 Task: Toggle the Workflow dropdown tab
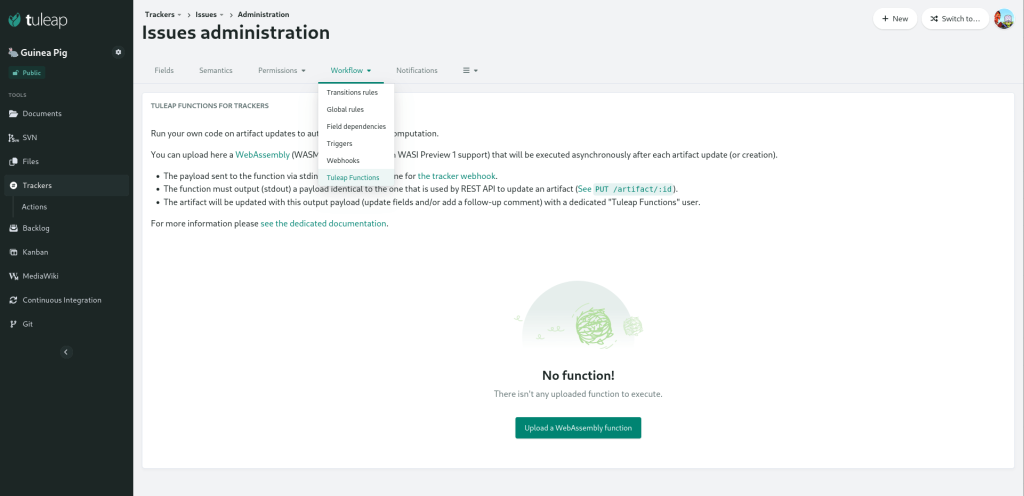351,70
